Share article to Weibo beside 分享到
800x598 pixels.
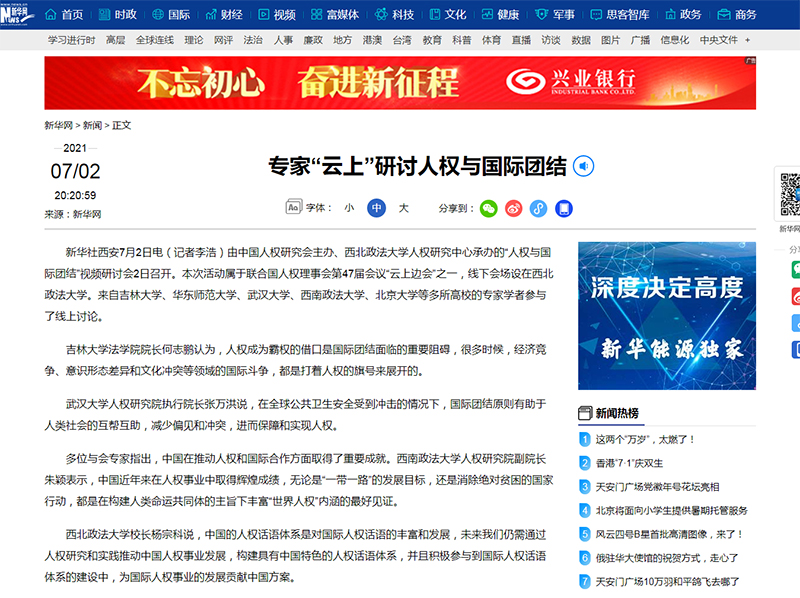click(x=514, y=208)
